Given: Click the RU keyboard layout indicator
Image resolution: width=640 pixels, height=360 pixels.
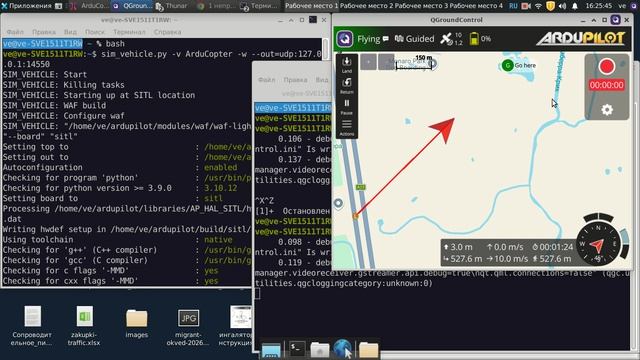Looking at the screenshot, I should [513, 6].
